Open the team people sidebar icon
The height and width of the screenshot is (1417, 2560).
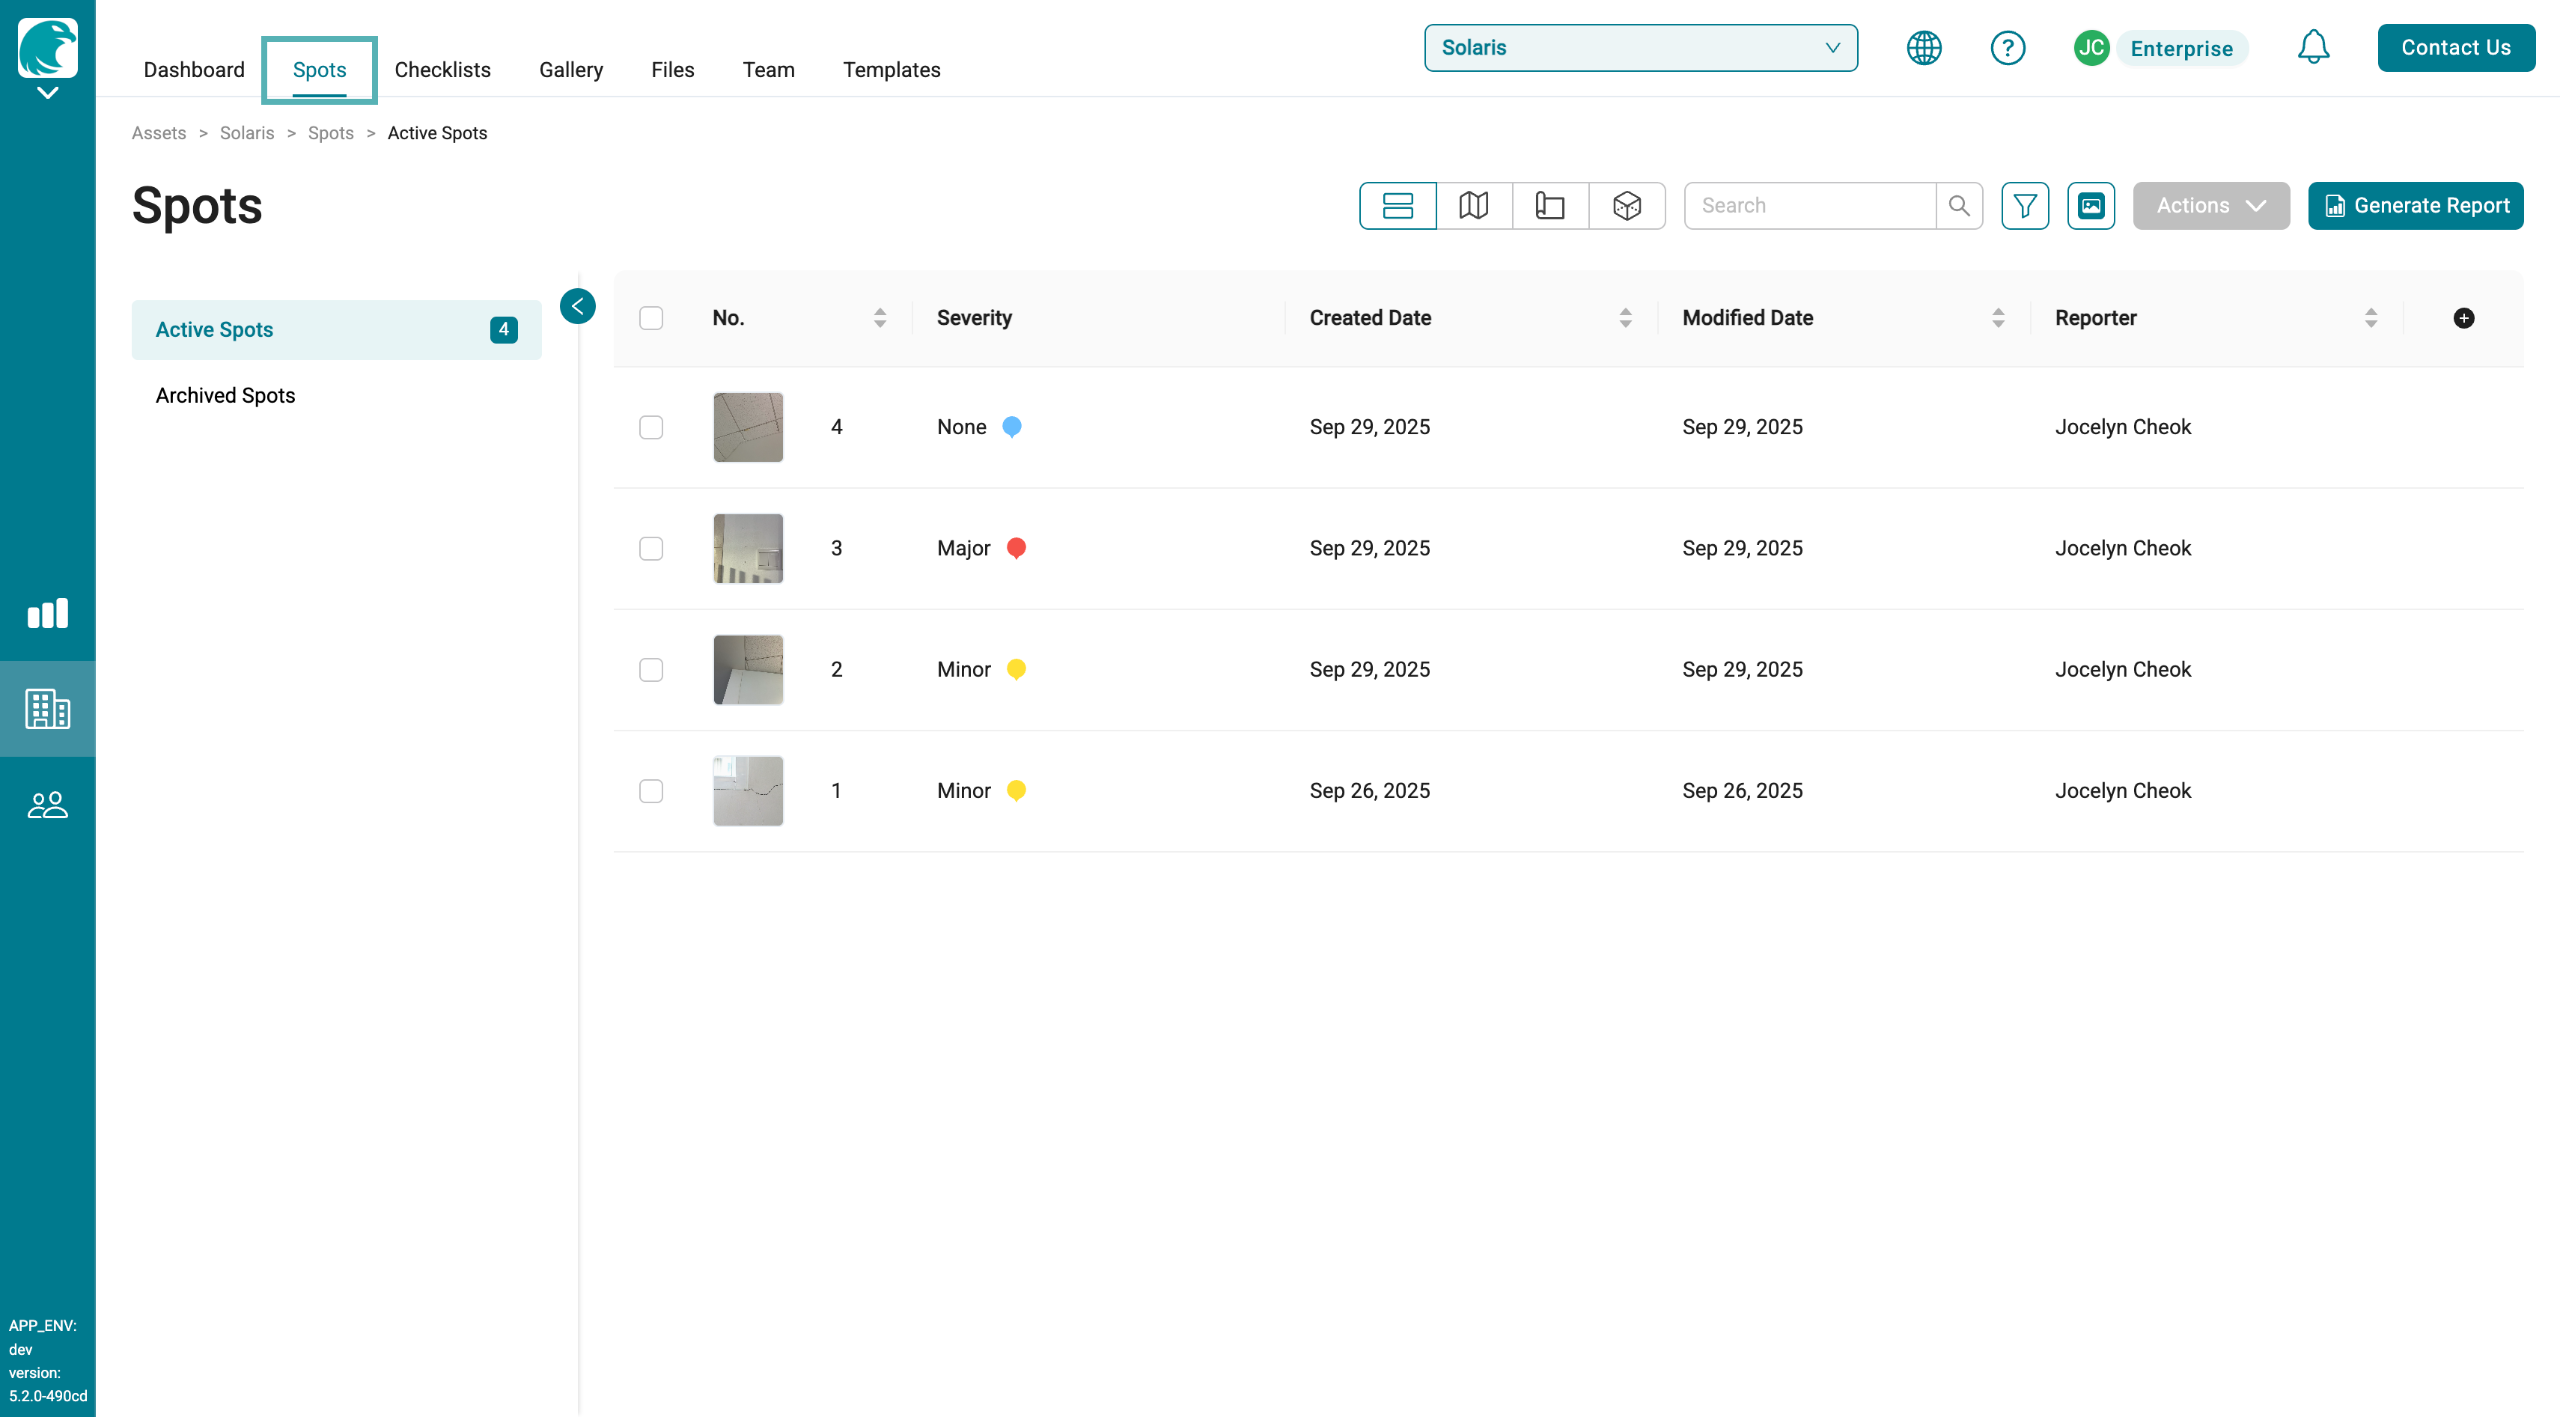point(47,805)
